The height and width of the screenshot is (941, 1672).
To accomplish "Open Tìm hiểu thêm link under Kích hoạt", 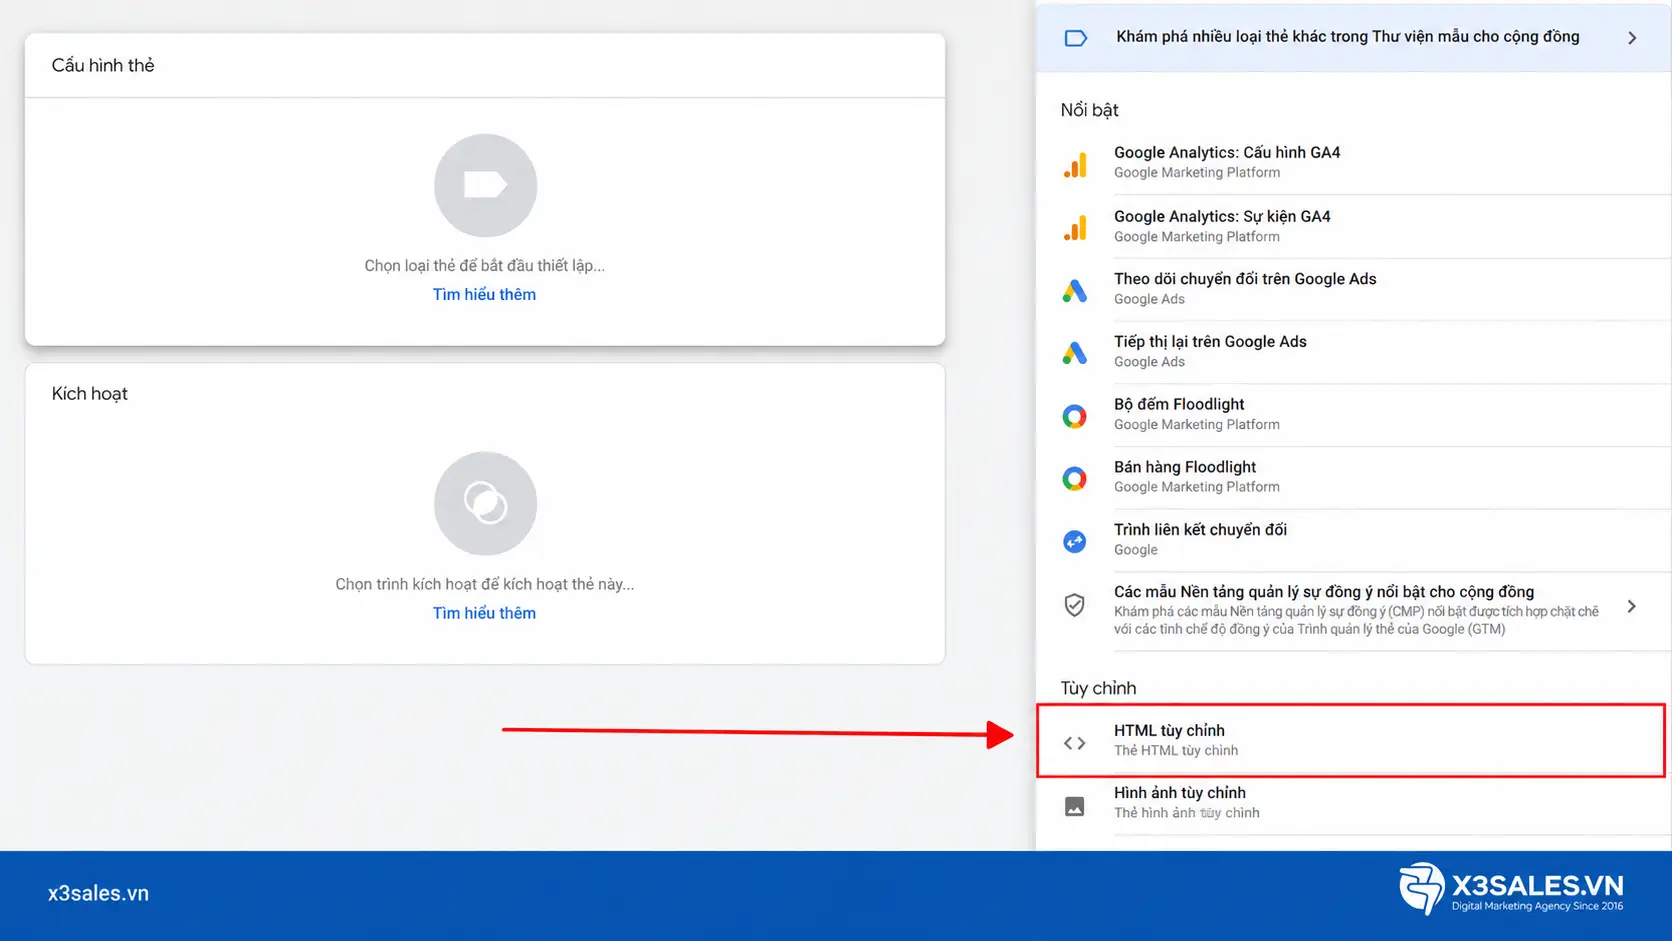I will [484, 613].
